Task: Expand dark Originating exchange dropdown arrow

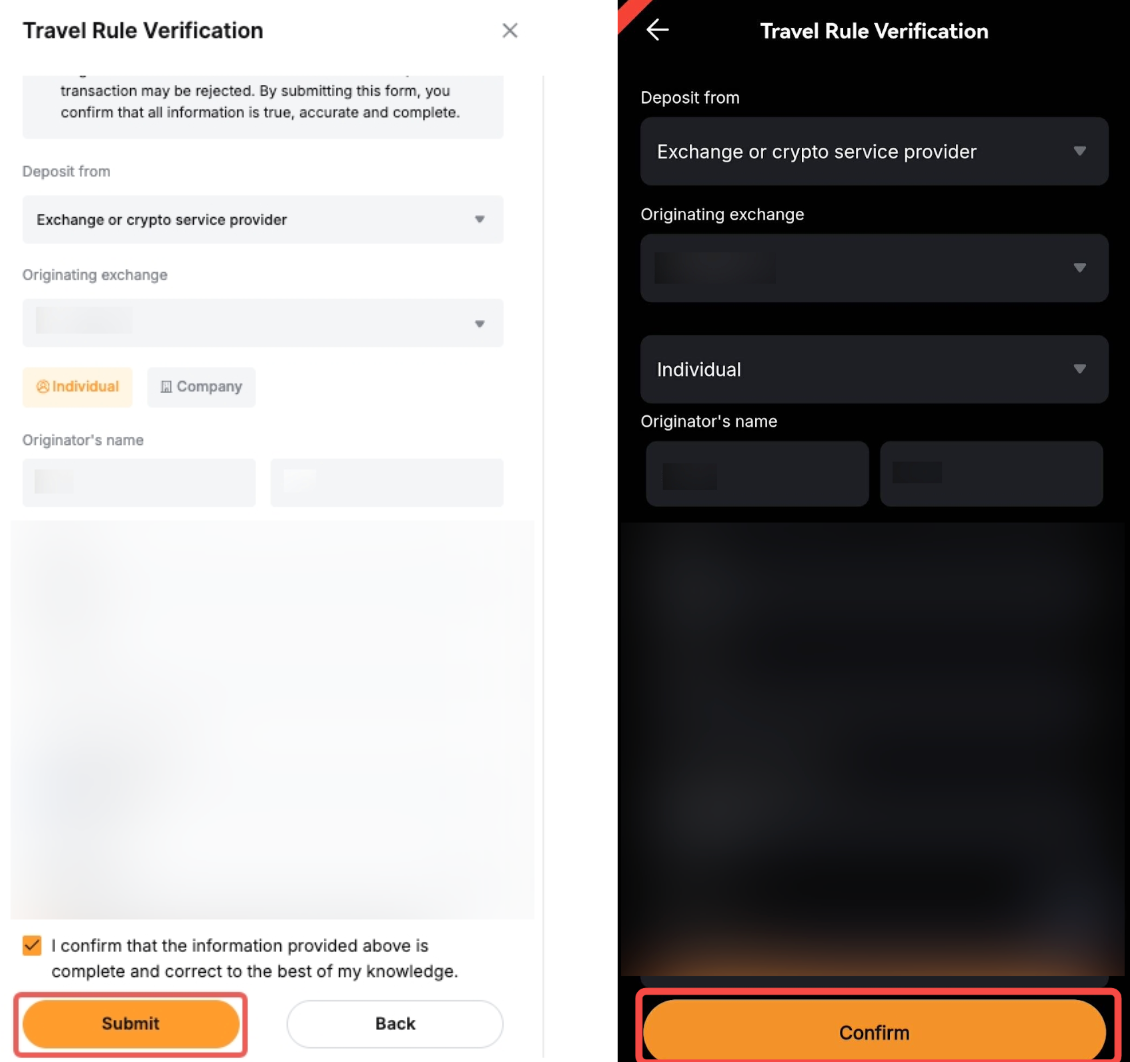Action: pyautogui.click(x=1080, y=268)
